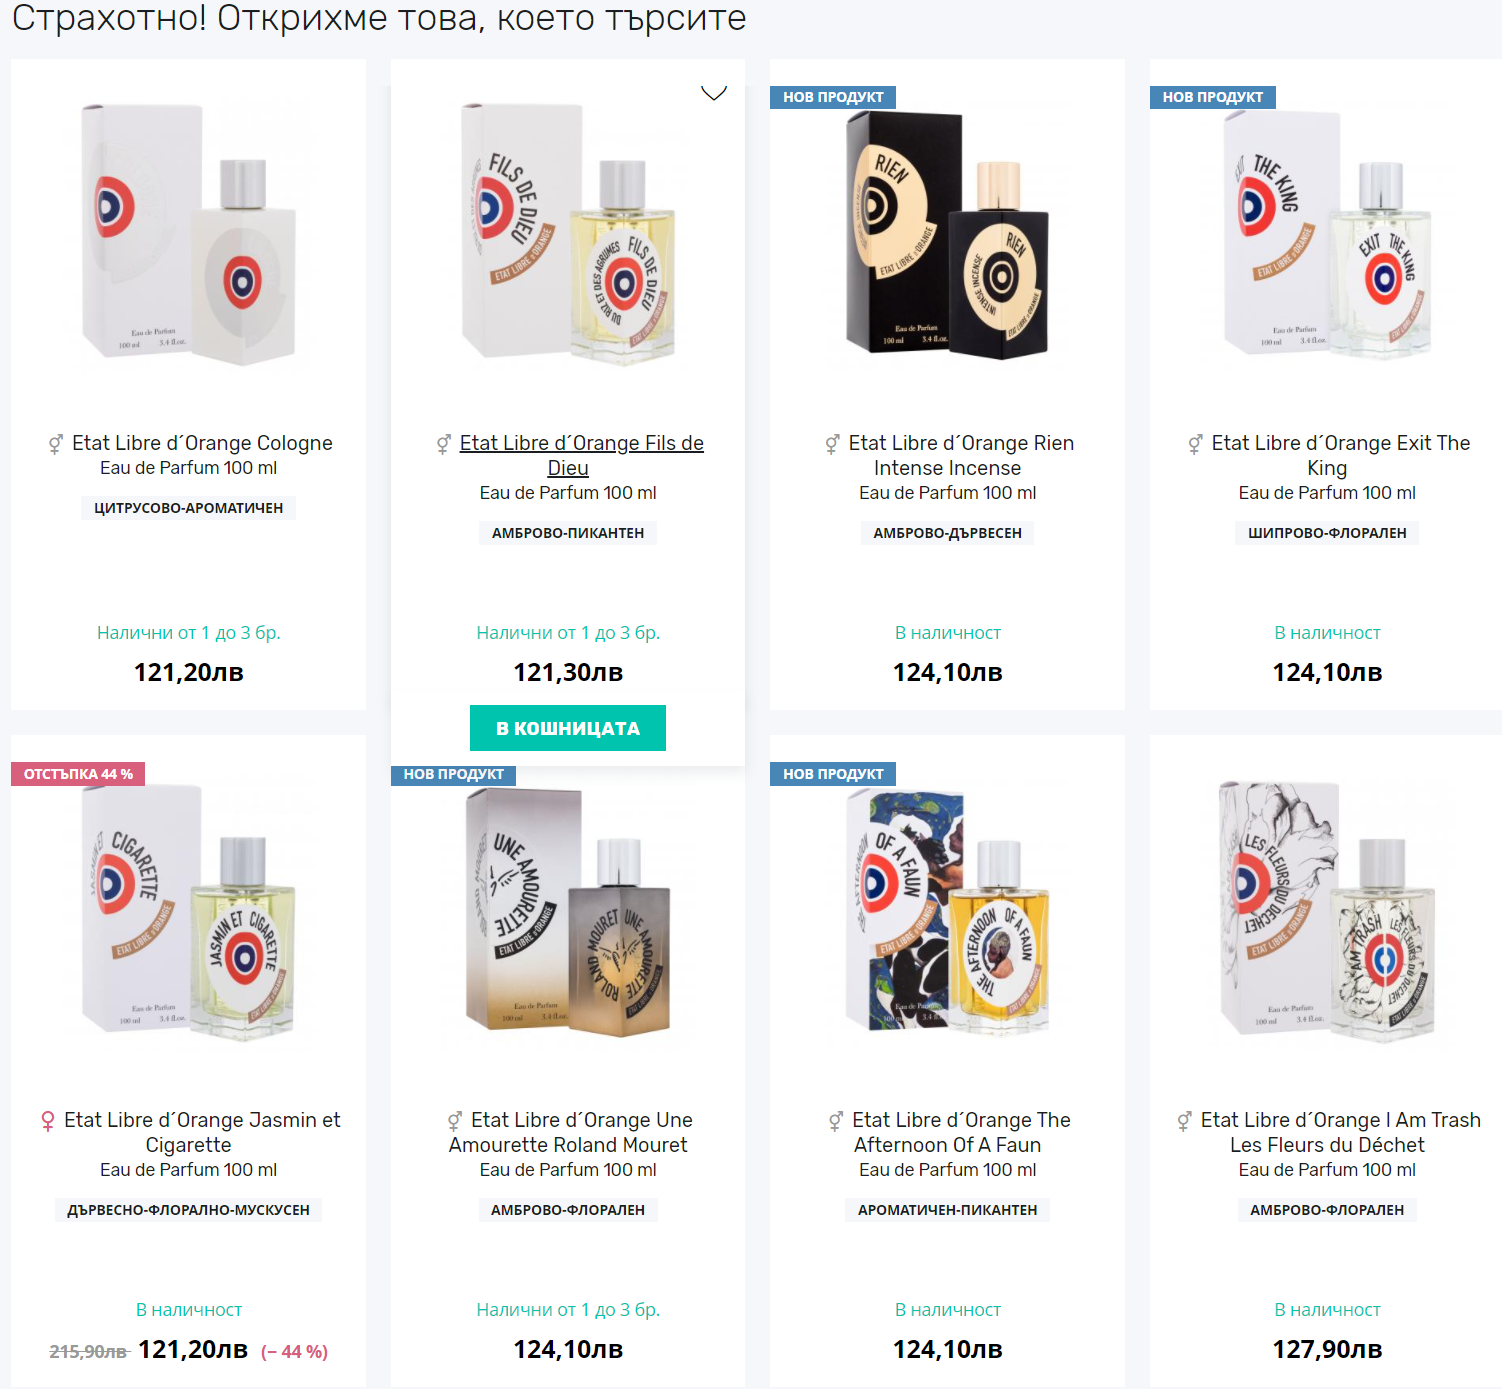Open Rien Intense Incense product image
Image resolution: width=1502 pixels, height=1389 pixels.
pos(947,235)
